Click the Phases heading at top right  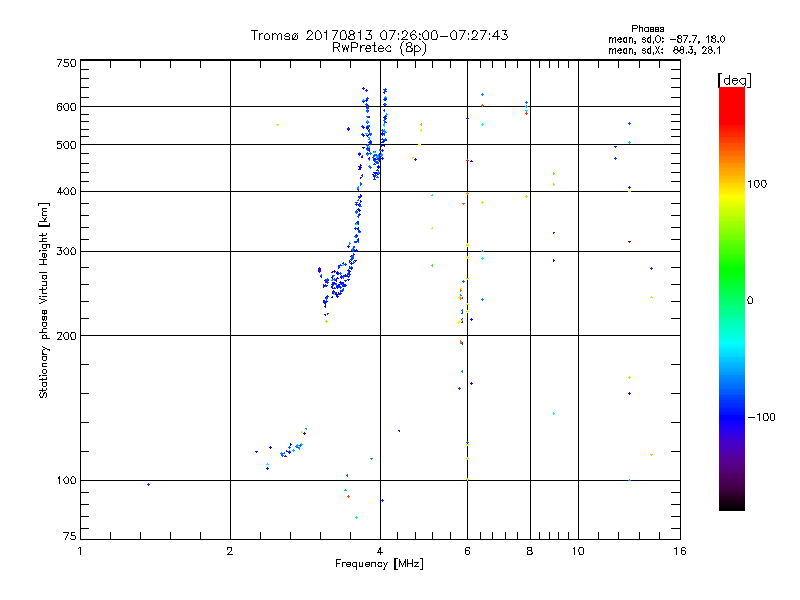coord(647,29)
